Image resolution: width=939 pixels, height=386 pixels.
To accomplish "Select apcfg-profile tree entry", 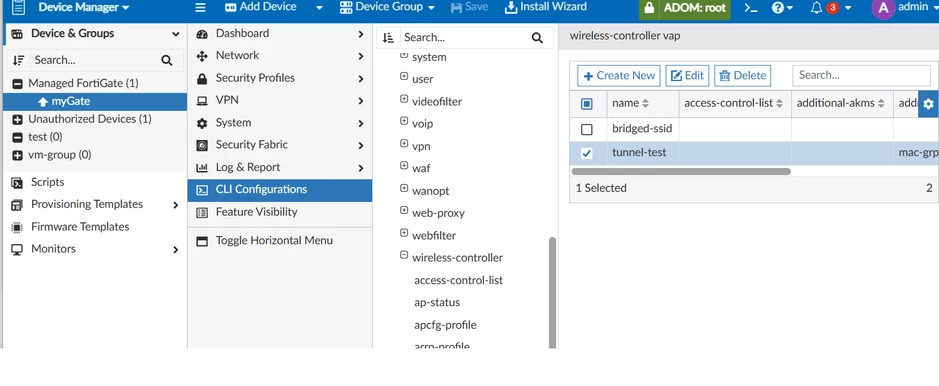I will (446, 325).
